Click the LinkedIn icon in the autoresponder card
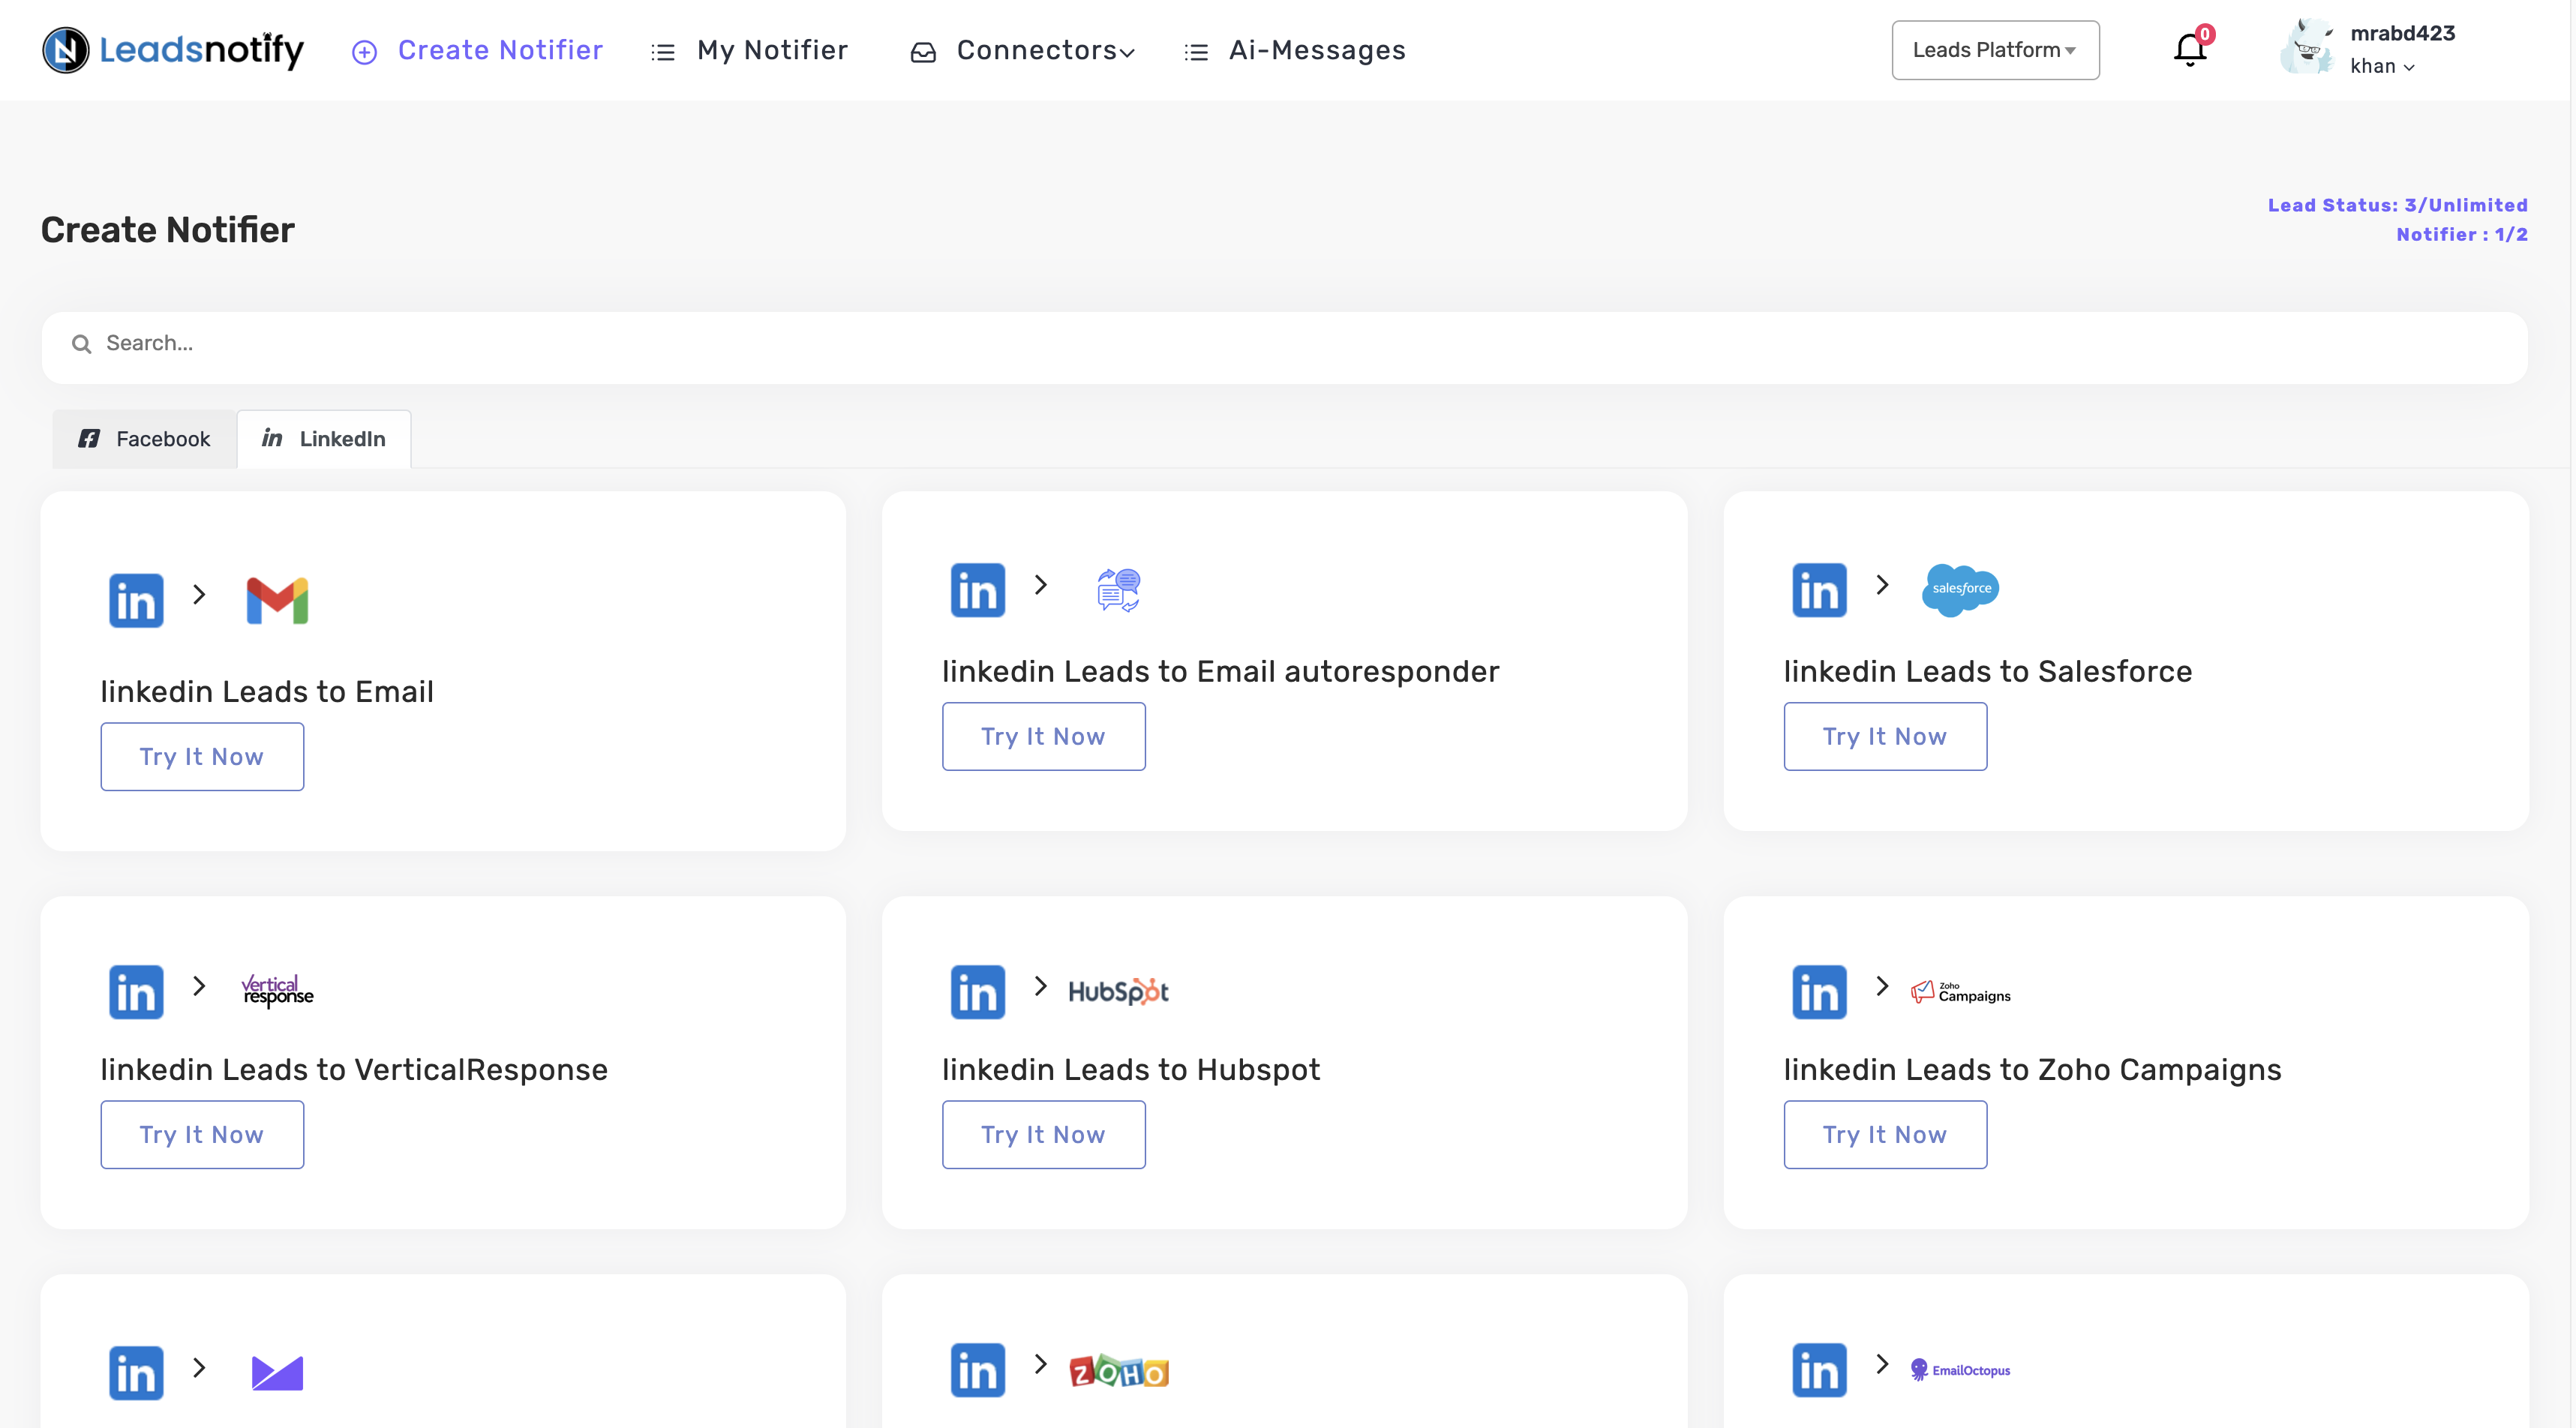Viewport: 2576px width, 1428px height. point(977,590)
